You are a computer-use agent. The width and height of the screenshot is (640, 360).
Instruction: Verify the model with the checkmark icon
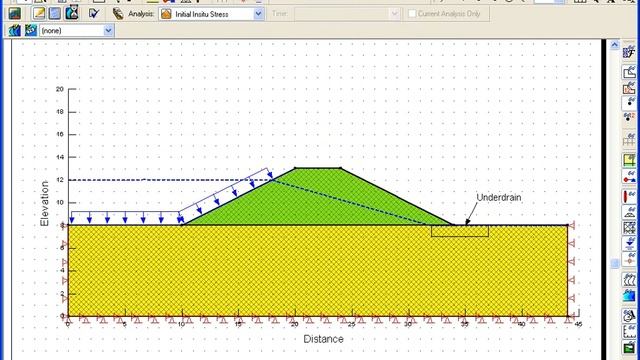94,13
